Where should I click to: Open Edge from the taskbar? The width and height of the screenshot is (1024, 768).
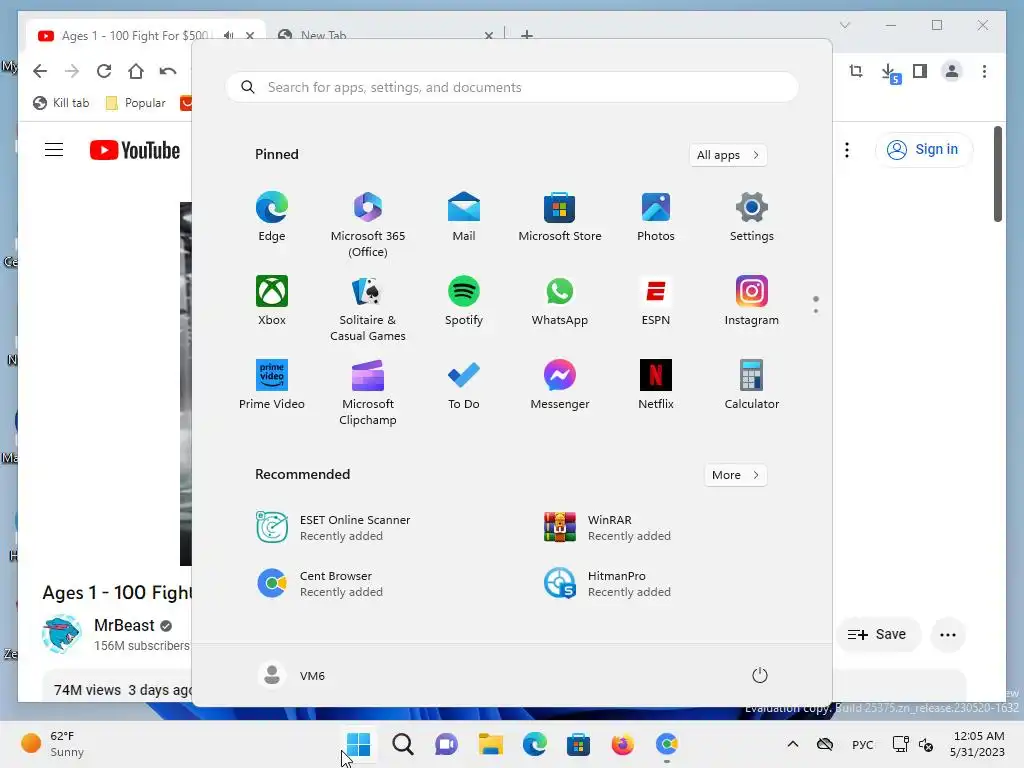[x=534, y=744]
